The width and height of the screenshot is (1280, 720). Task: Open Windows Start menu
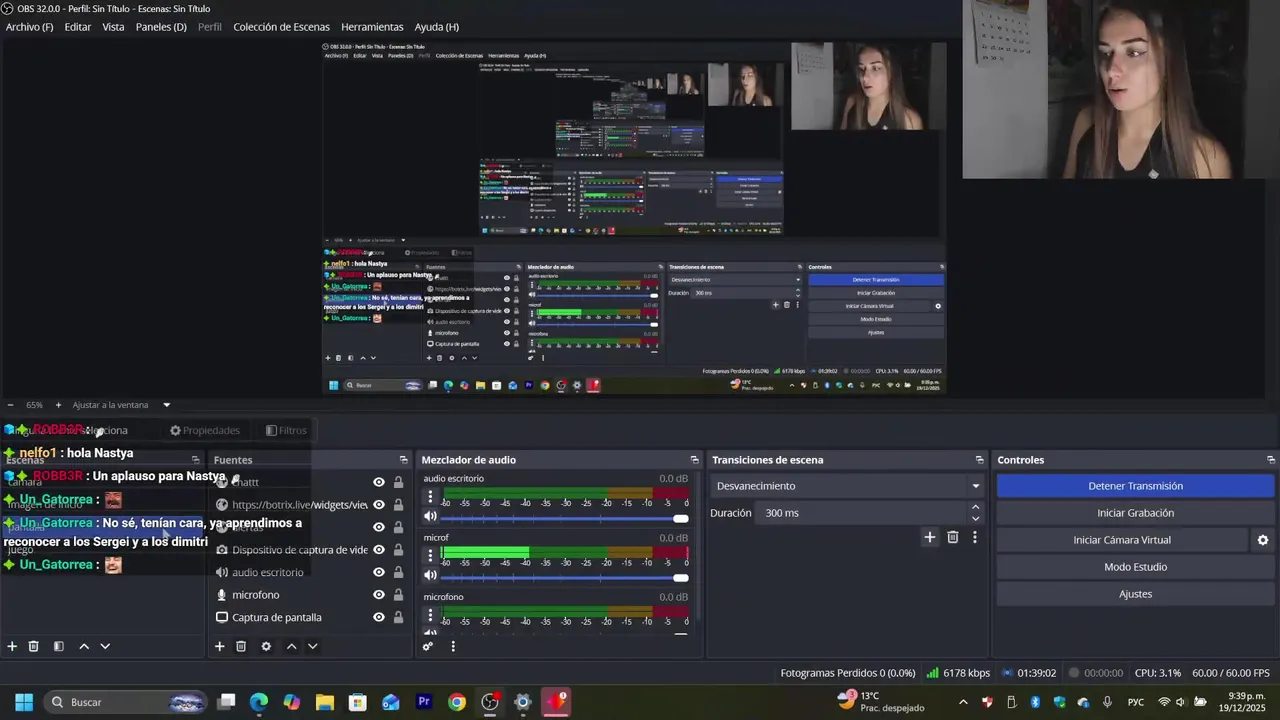tap(24, 702)
